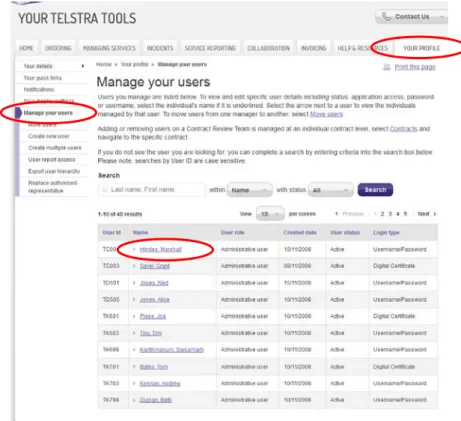461x421 pixels.
Task: Open 'Create multiple users' in the sidebar
Action: point(55,148)
